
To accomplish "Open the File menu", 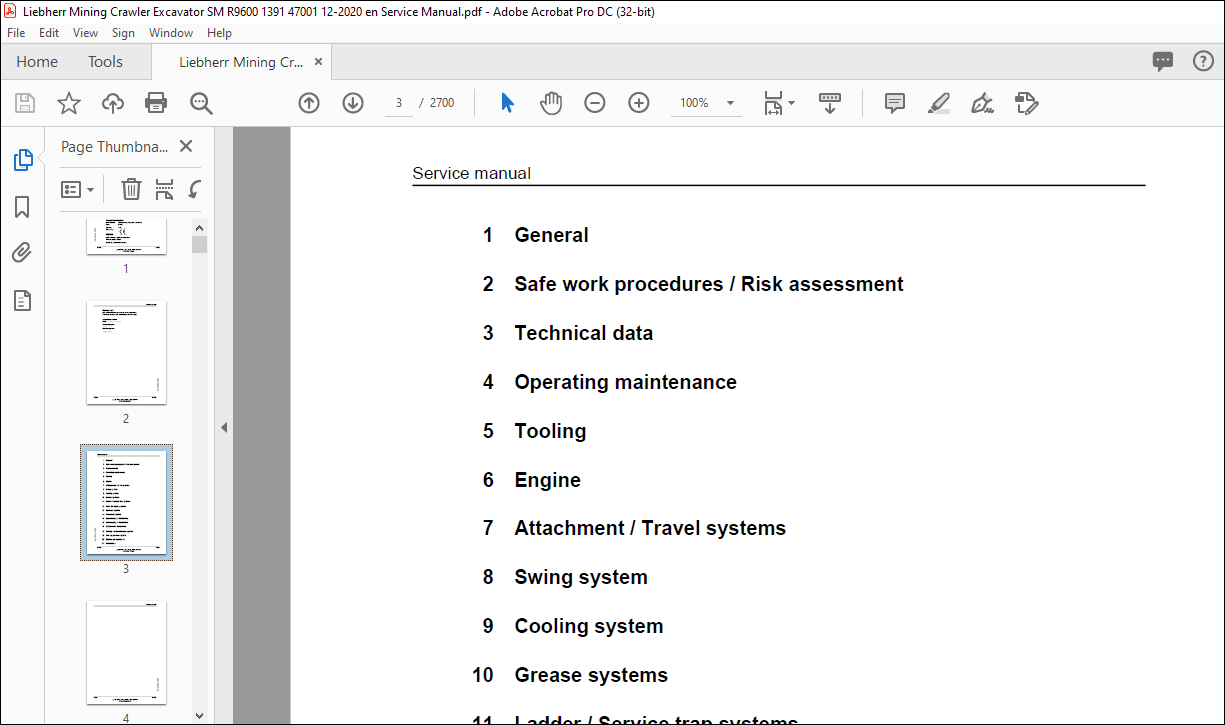I will pyautogui.click(x=16, y=33).
